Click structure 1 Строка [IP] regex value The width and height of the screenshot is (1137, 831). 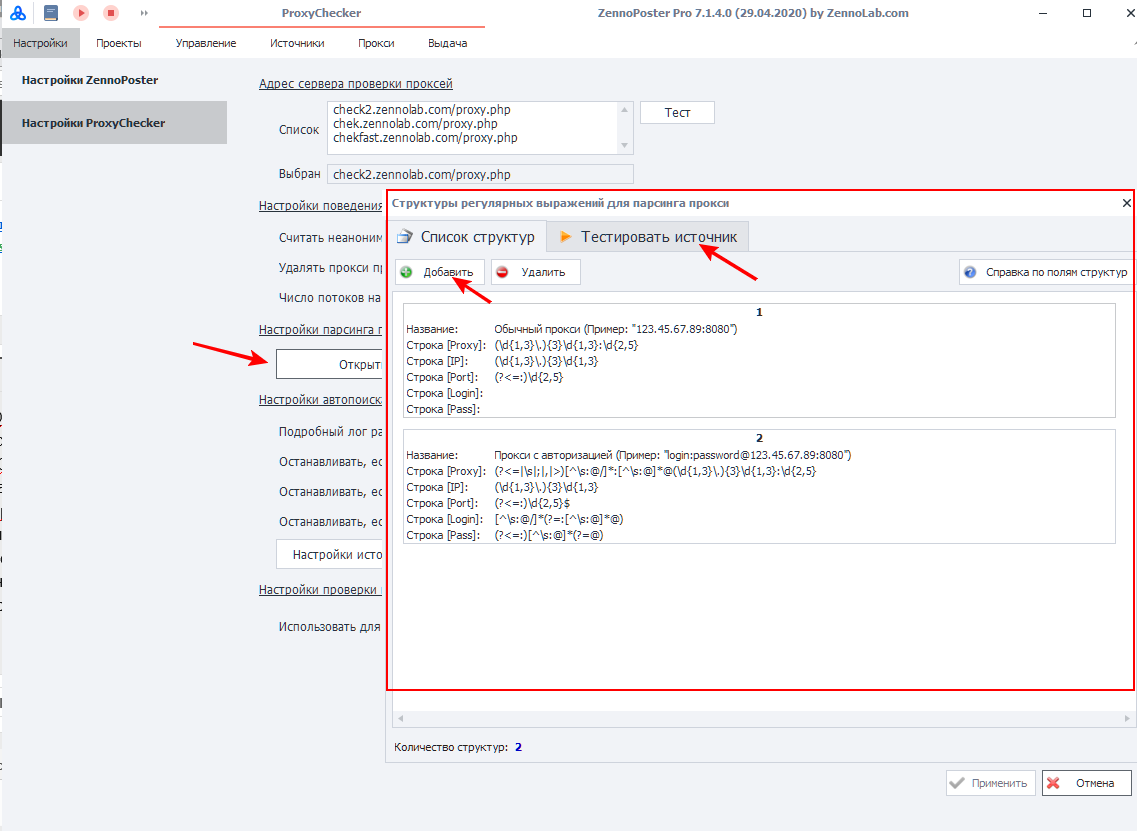[546, 360]
